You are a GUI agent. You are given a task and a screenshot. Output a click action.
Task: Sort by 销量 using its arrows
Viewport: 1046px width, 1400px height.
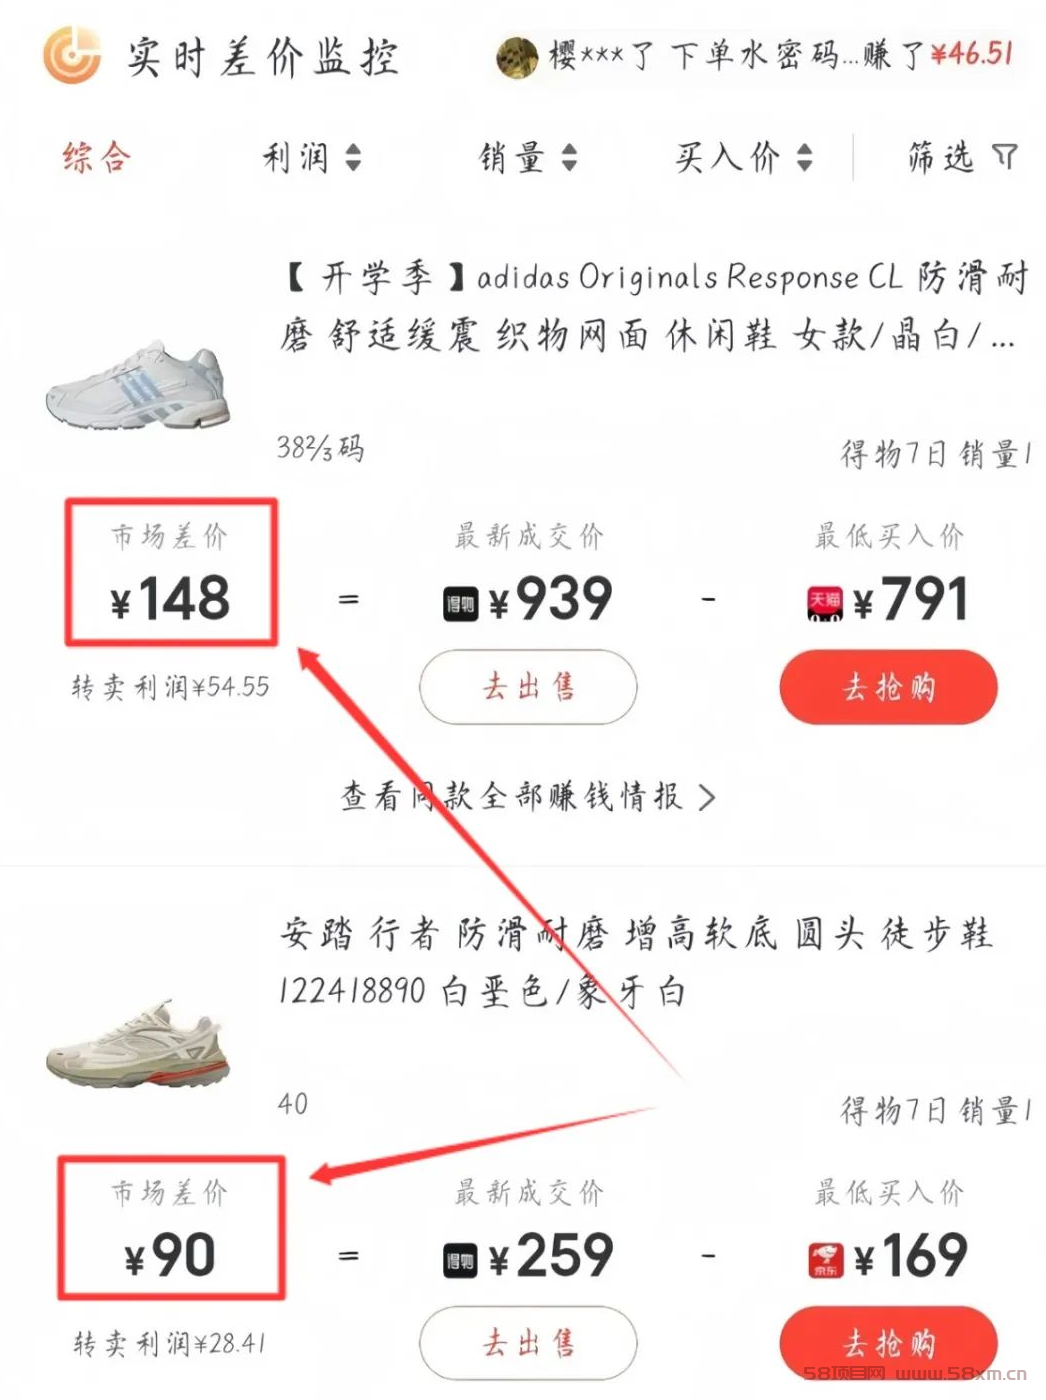(569, 157)
